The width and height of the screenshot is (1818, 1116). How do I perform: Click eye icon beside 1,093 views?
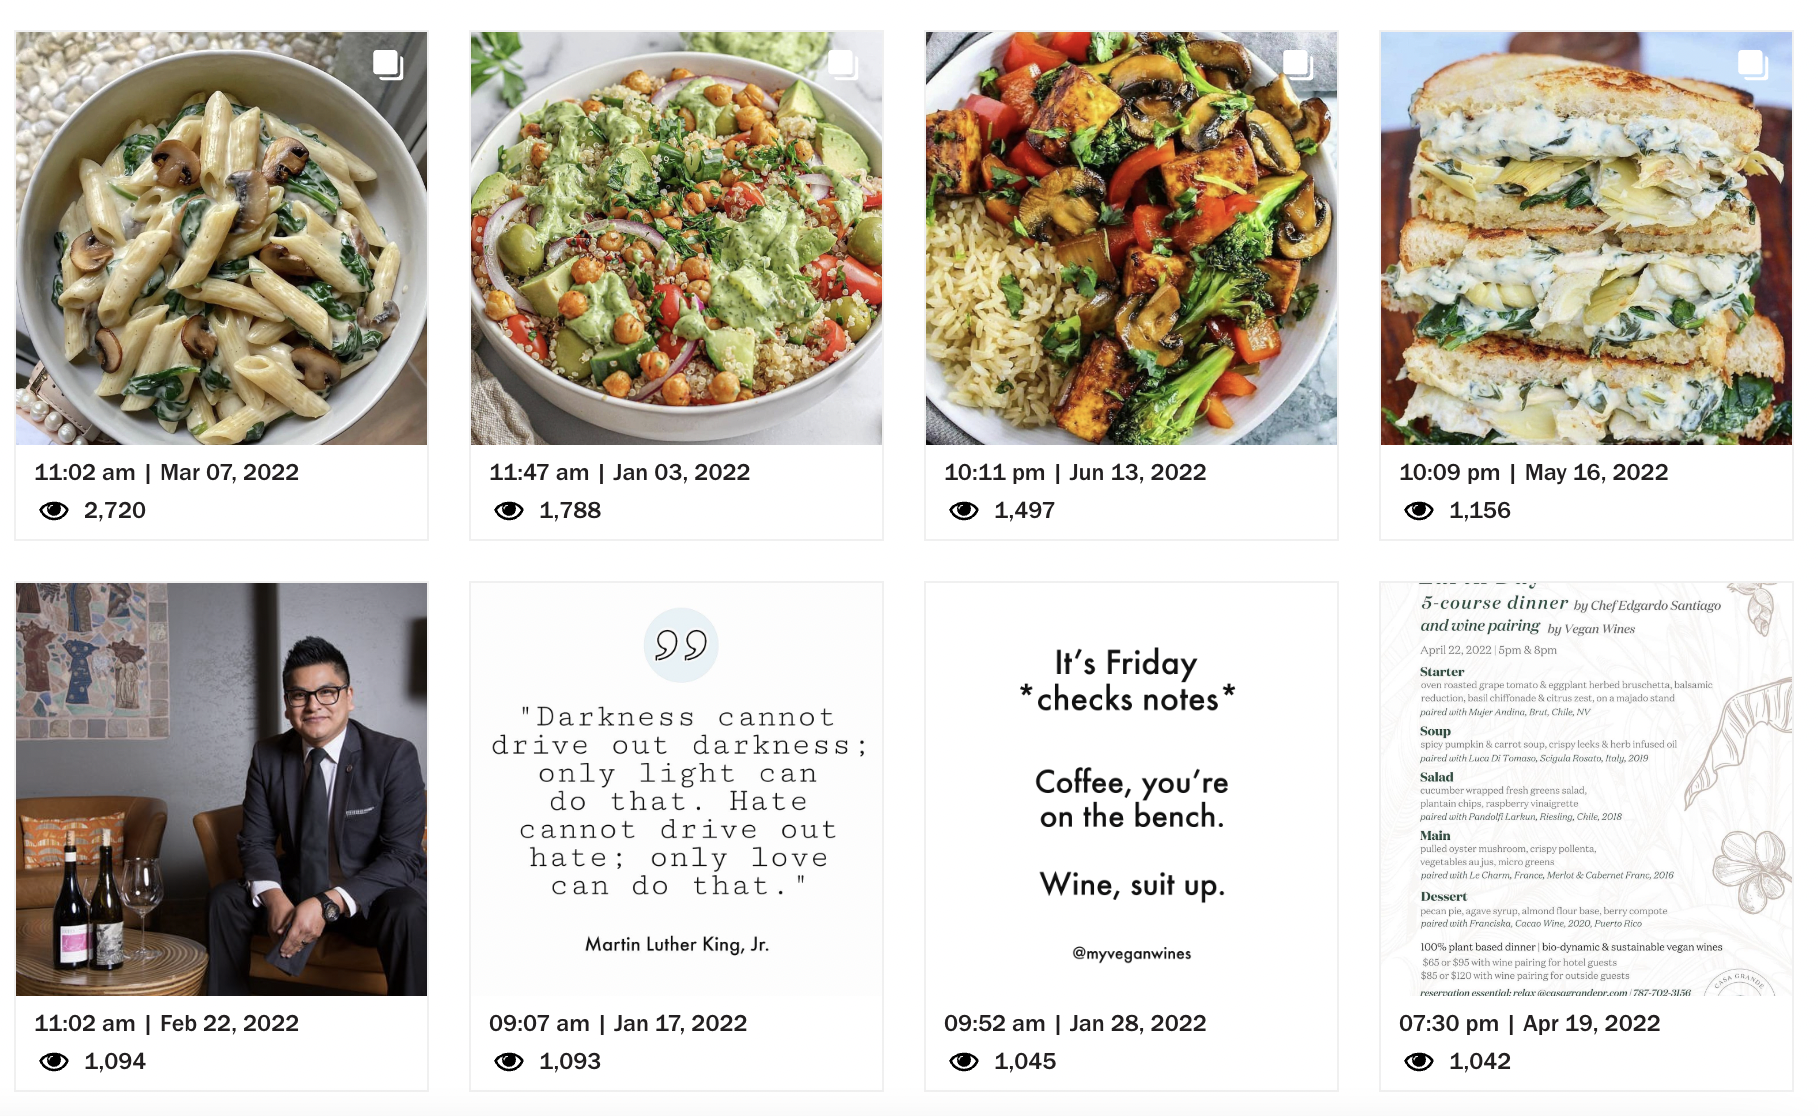tap(509, 1062)
